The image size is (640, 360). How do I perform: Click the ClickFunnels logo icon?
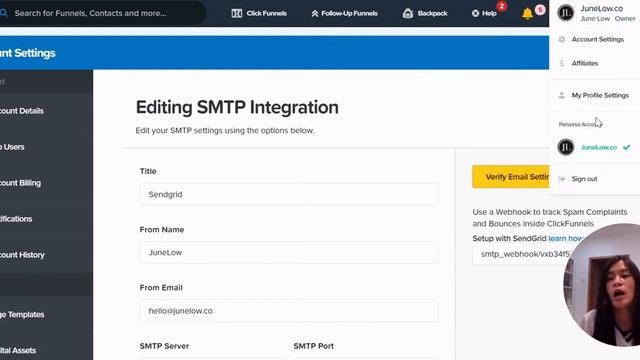(237, 13)
